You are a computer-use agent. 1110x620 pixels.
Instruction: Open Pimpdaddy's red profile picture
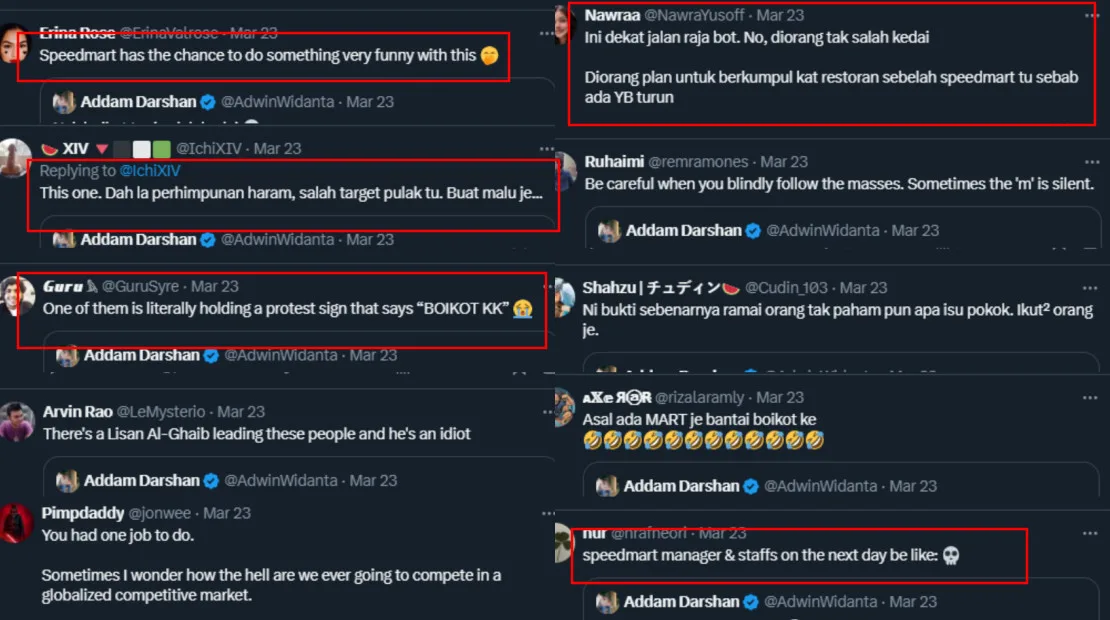pyautogui.click(x=16, y=523)
